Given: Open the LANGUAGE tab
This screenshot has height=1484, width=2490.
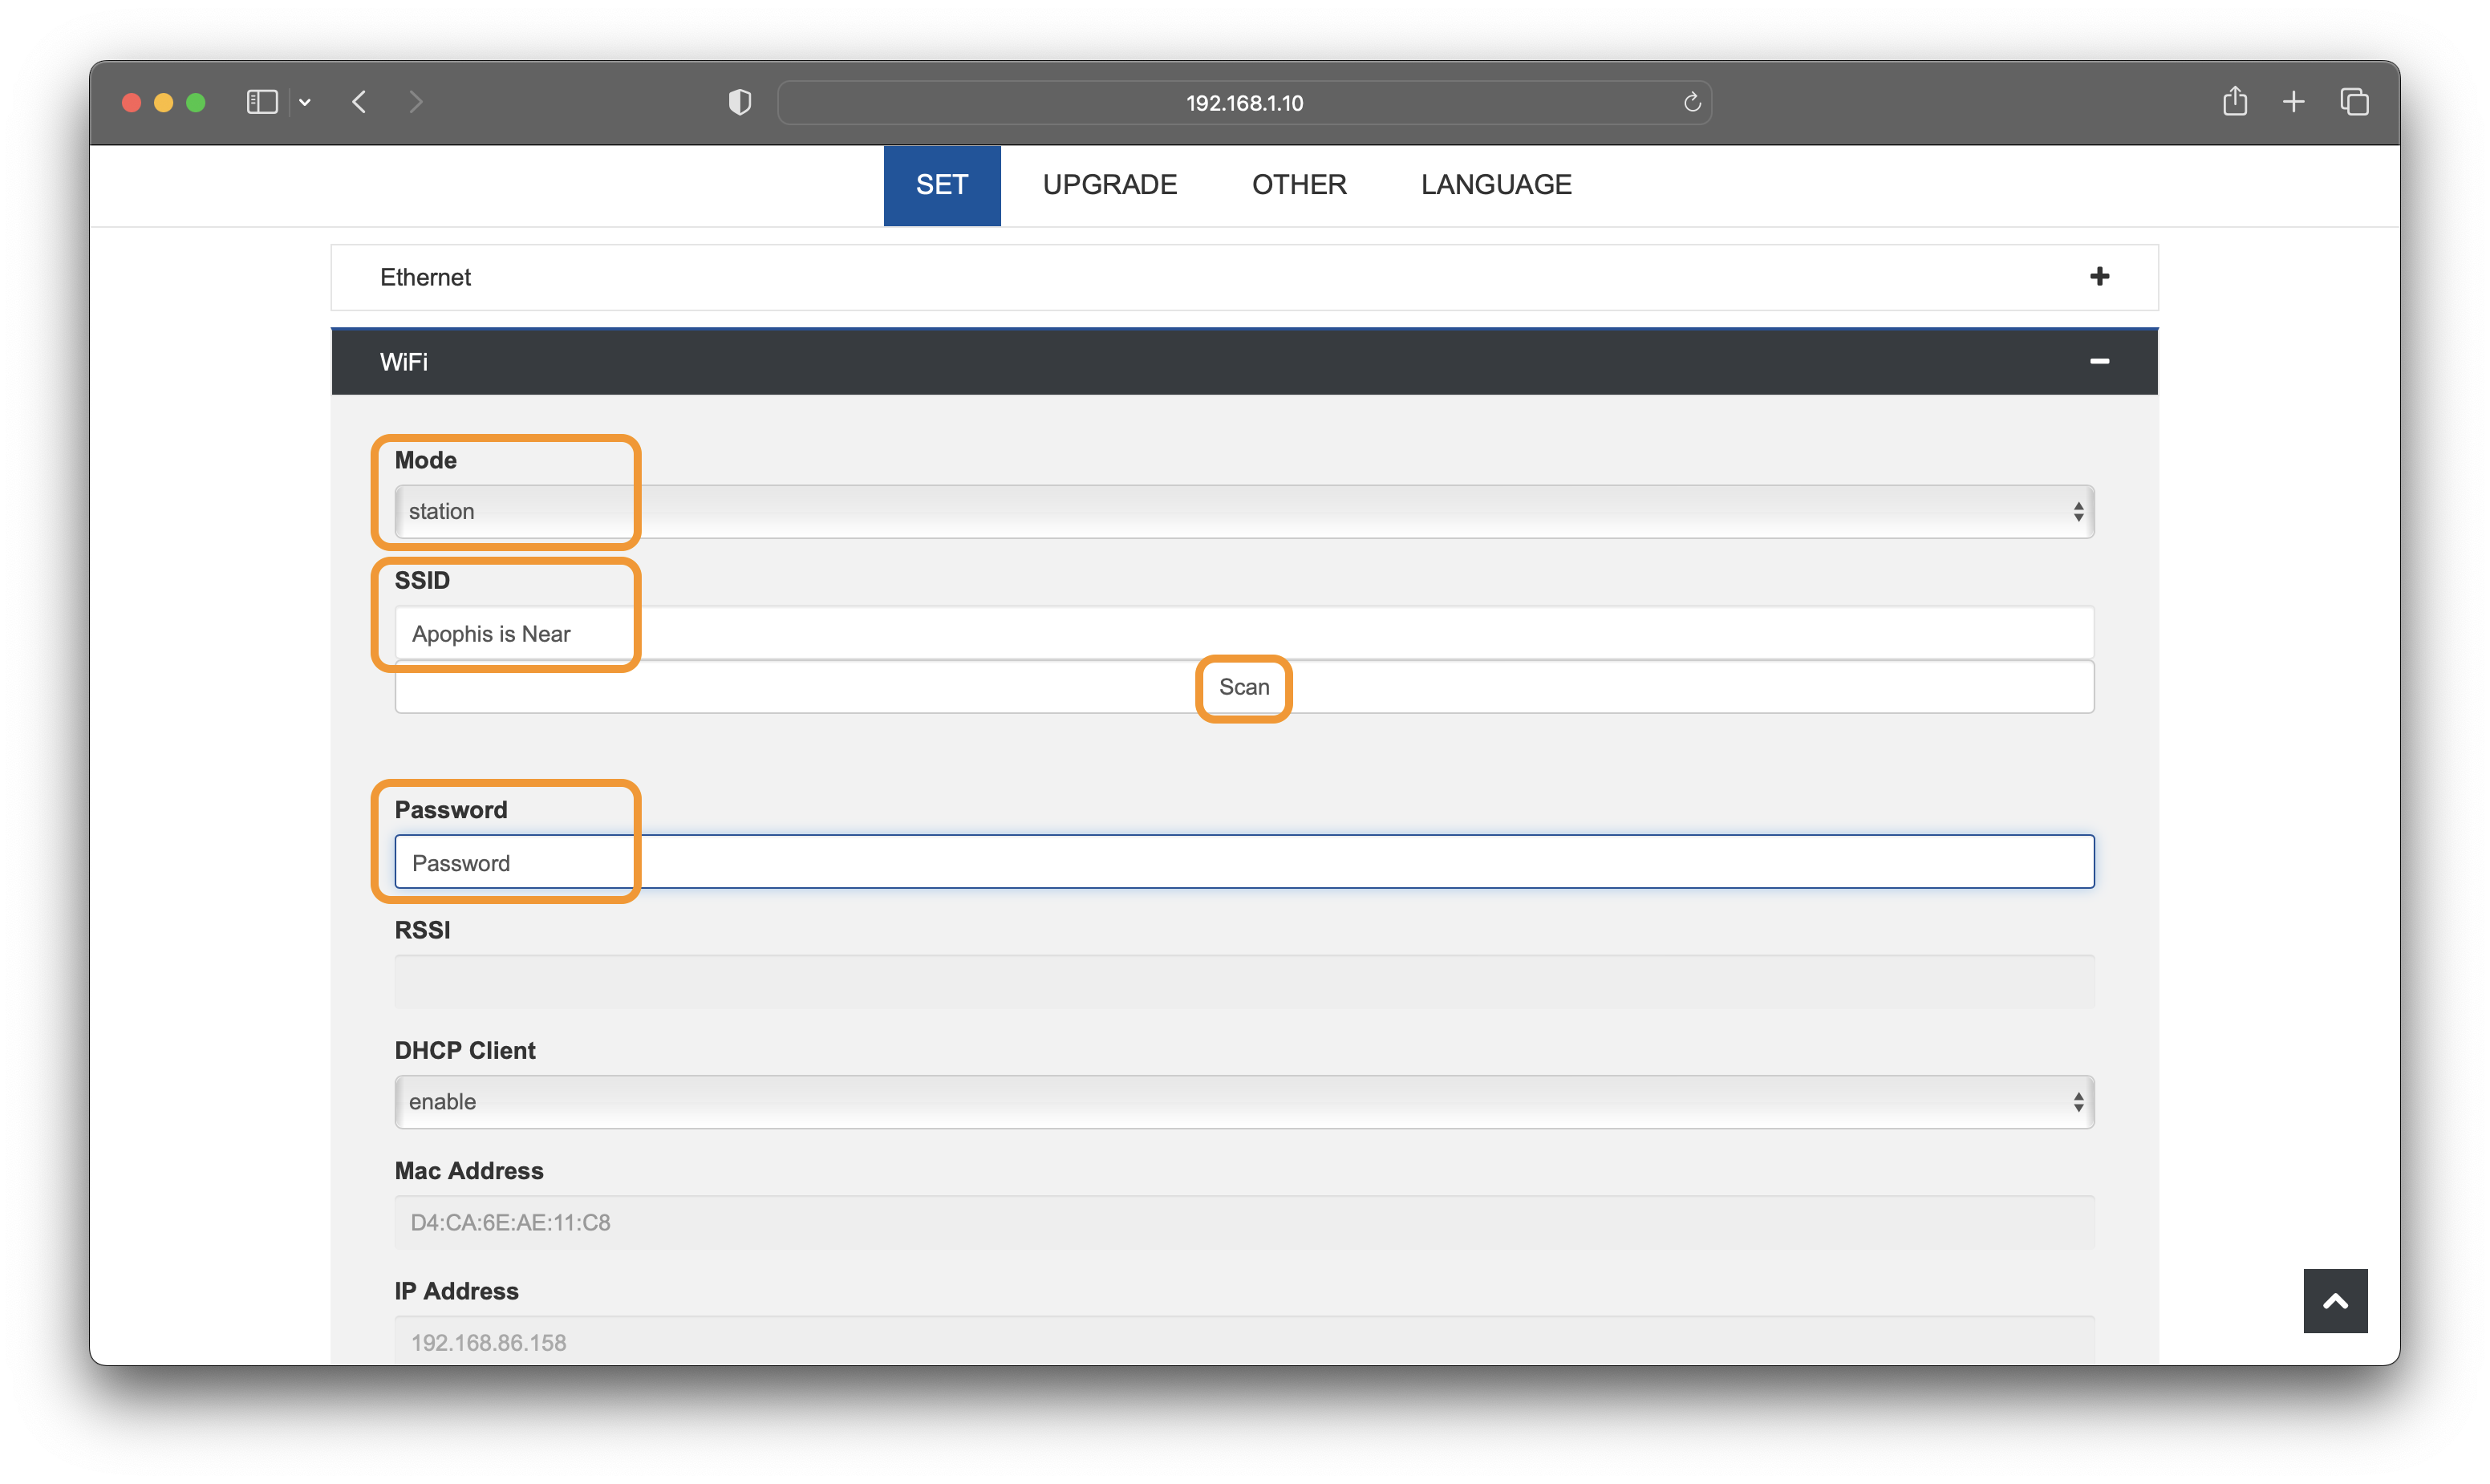Looking at the screenshot, I should coord(1495,185).
